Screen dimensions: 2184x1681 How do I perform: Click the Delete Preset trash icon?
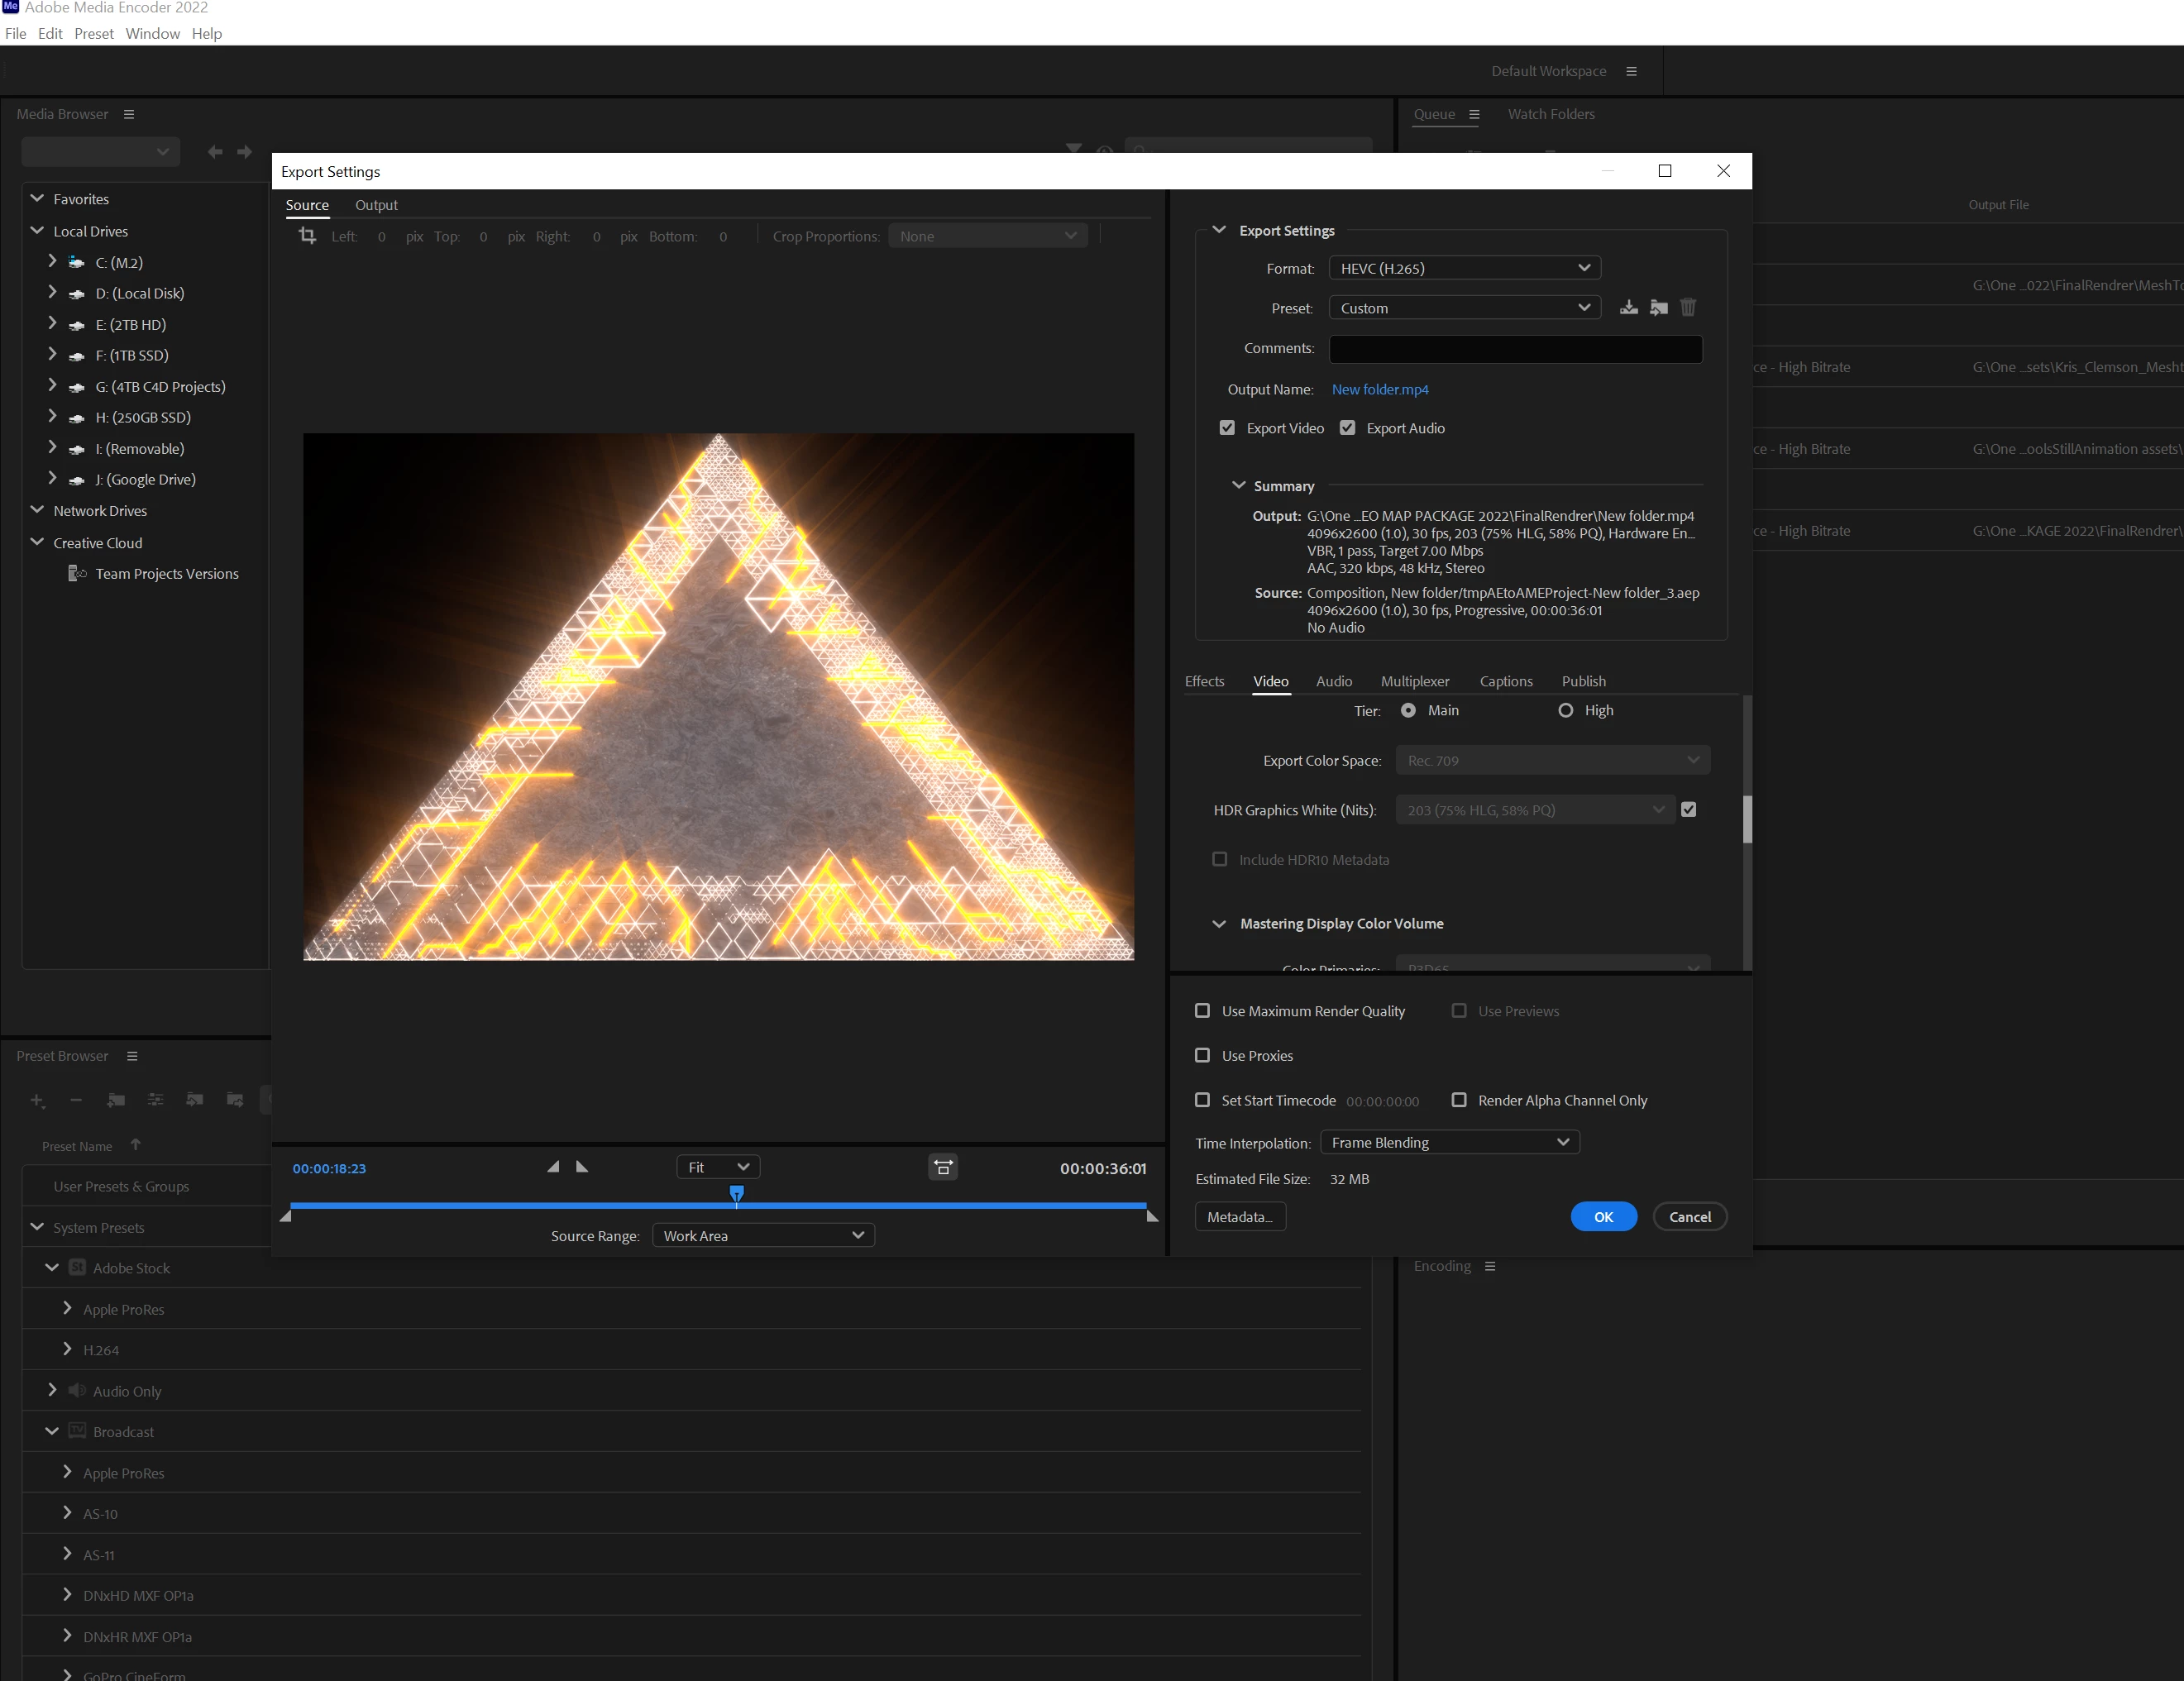tap(1688, 307)
